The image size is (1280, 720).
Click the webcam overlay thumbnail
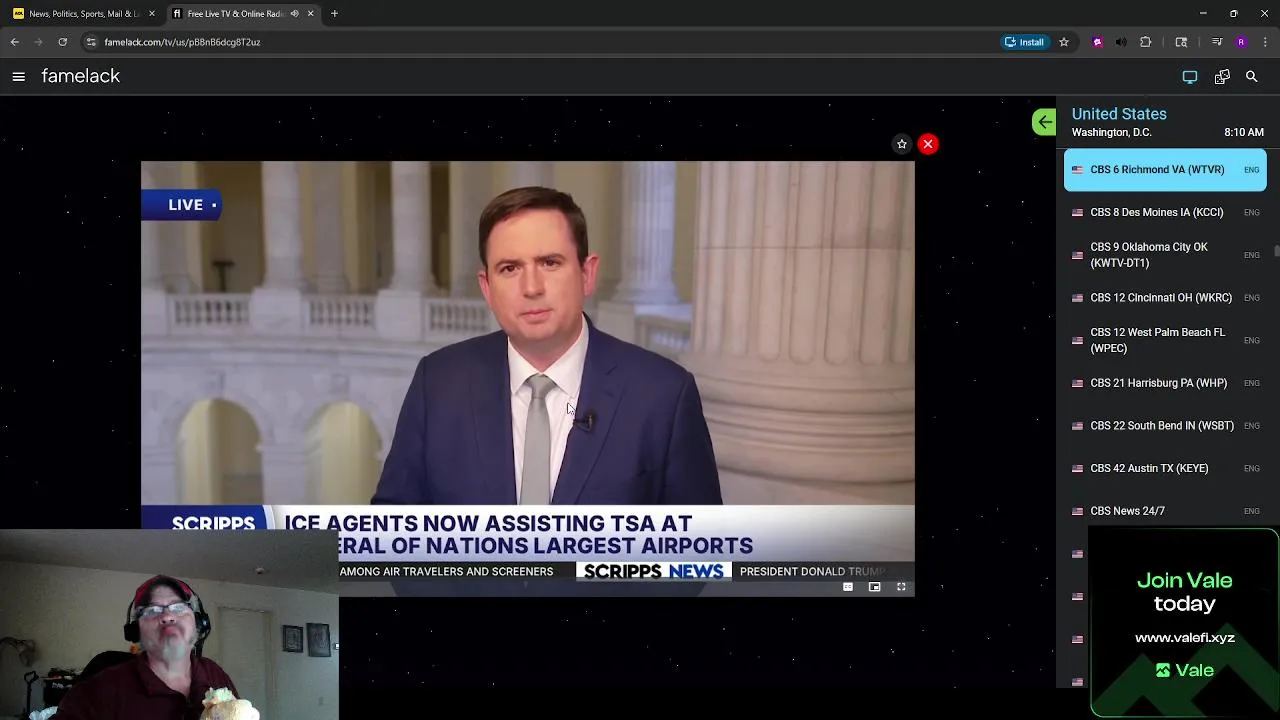pyautogui.click(x=169, y=625)
